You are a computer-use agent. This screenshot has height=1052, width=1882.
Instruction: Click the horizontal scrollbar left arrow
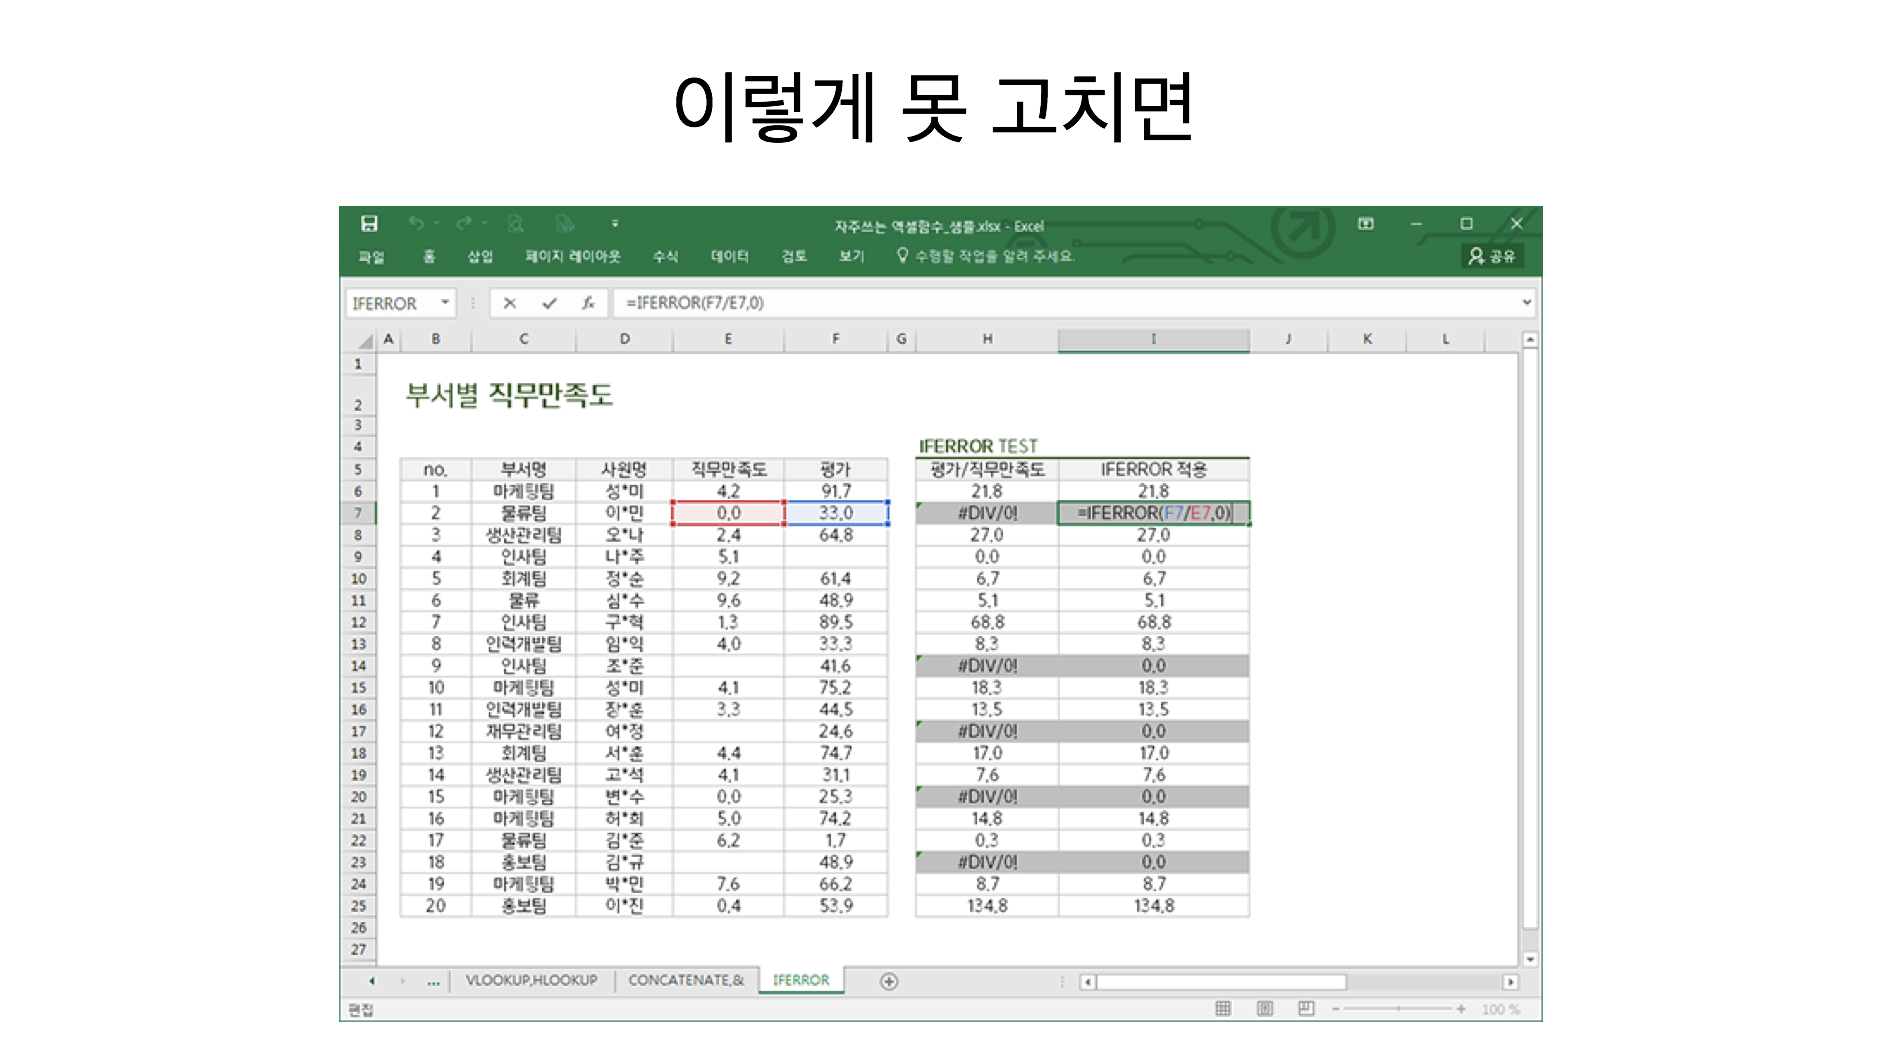point(1088,982)
